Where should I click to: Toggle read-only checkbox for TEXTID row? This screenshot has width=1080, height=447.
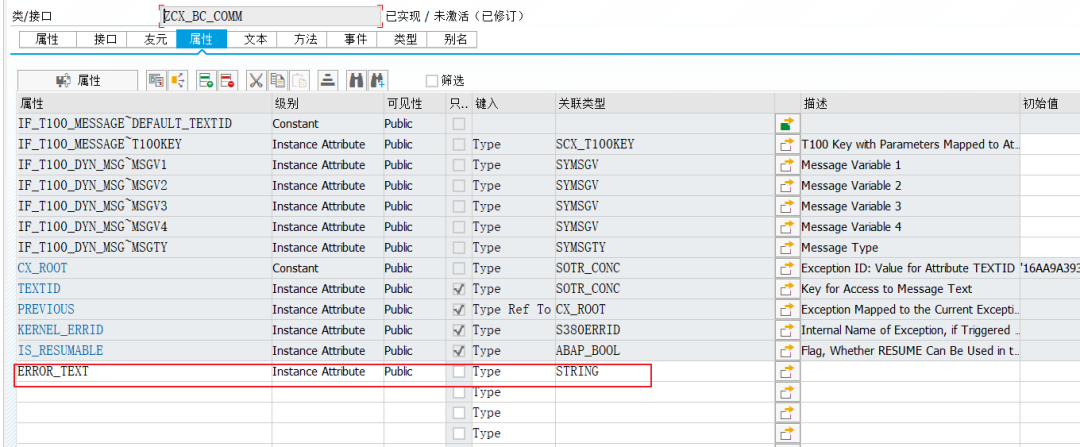459,289
